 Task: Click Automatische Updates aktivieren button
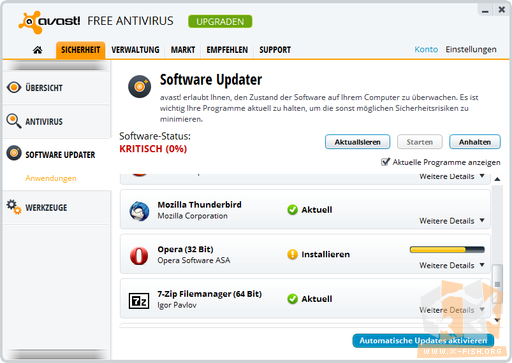(x=423, y=341)
